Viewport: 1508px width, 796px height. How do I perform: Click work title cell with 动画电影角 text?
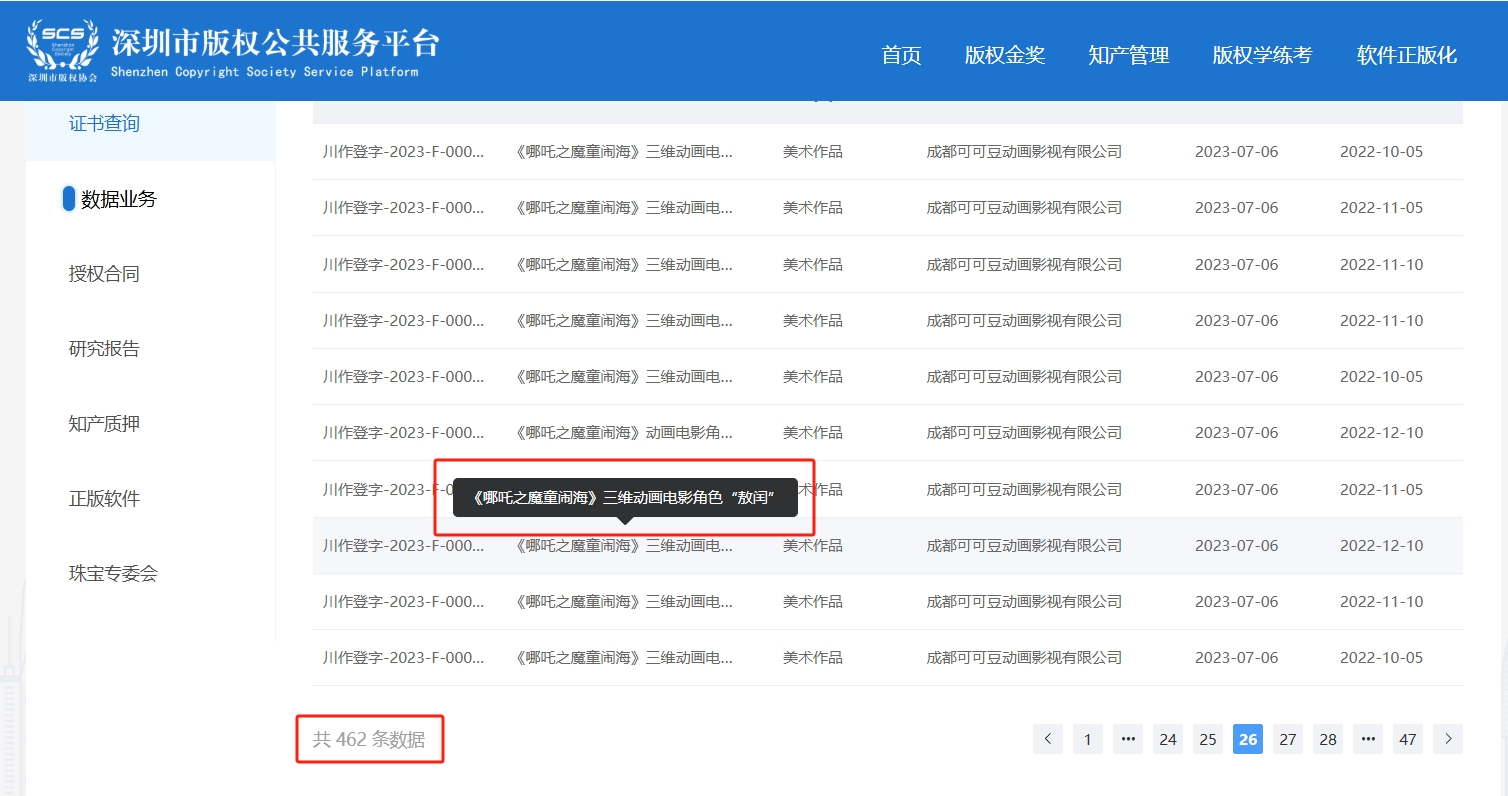[x=625, y=433]
